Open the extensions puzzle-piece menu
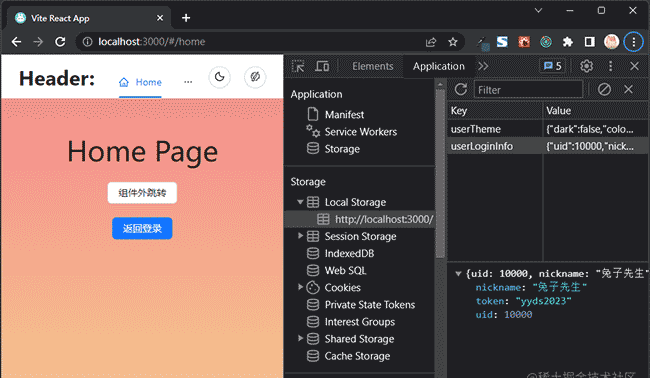 (x=568, y=42)
